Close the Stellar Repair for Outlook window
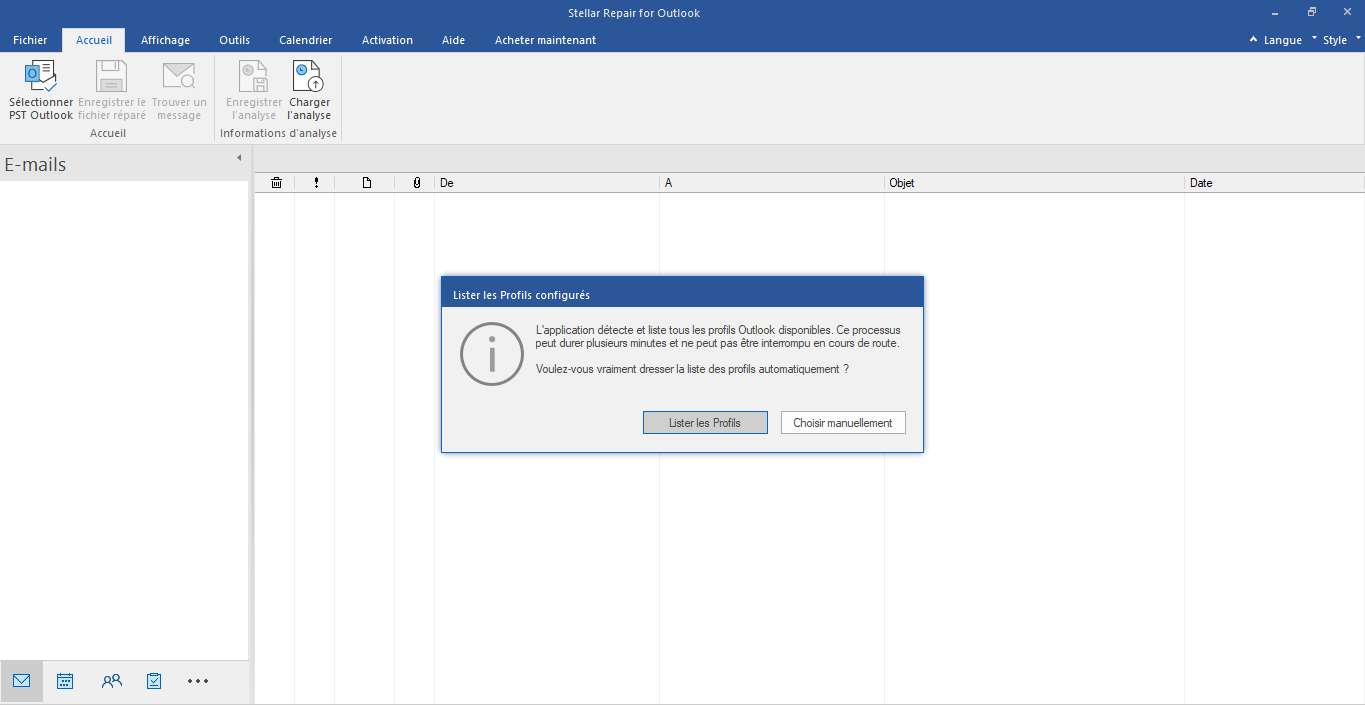 pyautogui.click(x=1346, y=13)
